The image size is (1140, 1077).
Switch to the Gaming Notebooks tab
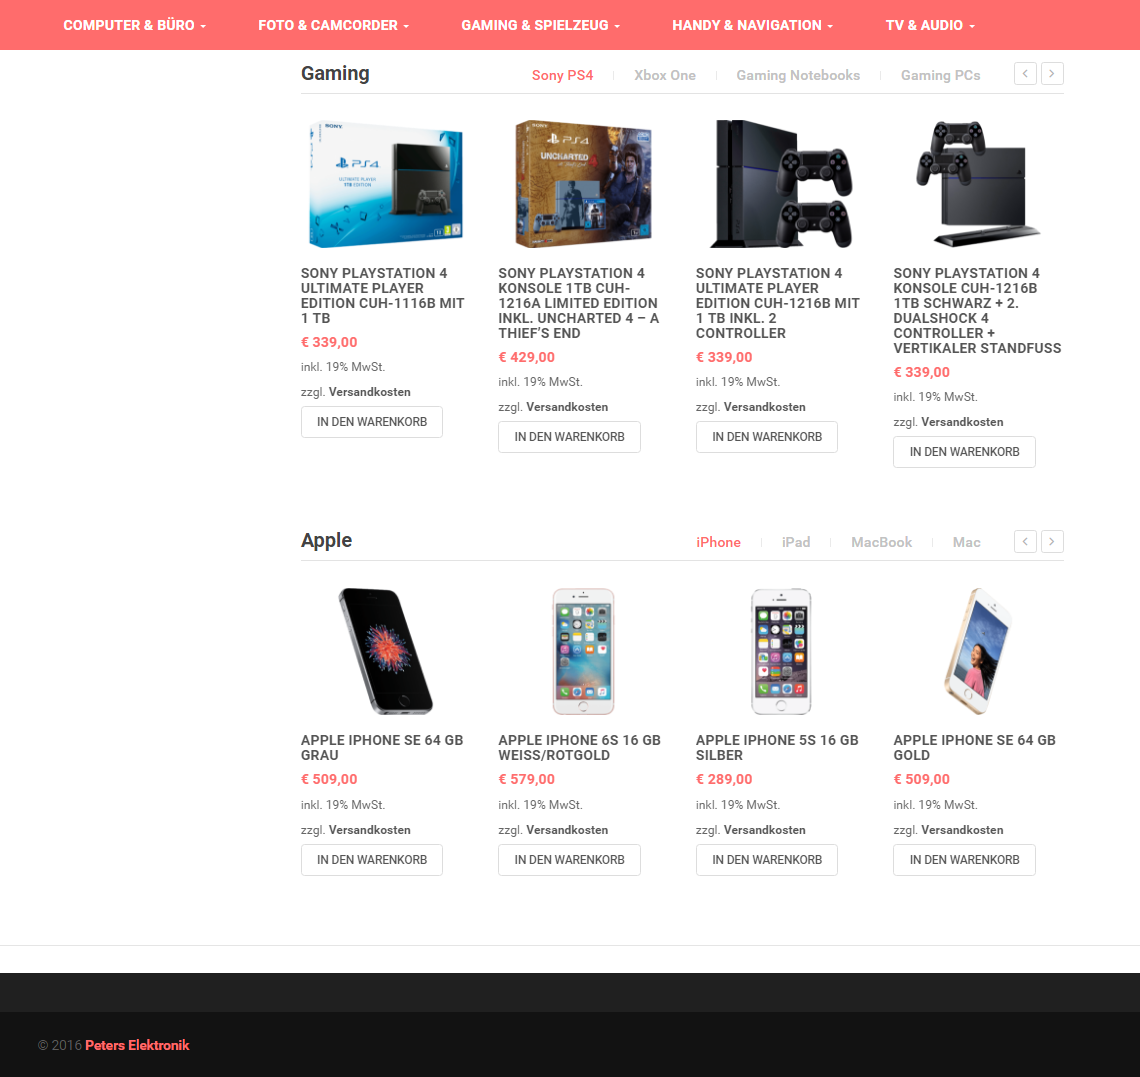coord(798,75)
